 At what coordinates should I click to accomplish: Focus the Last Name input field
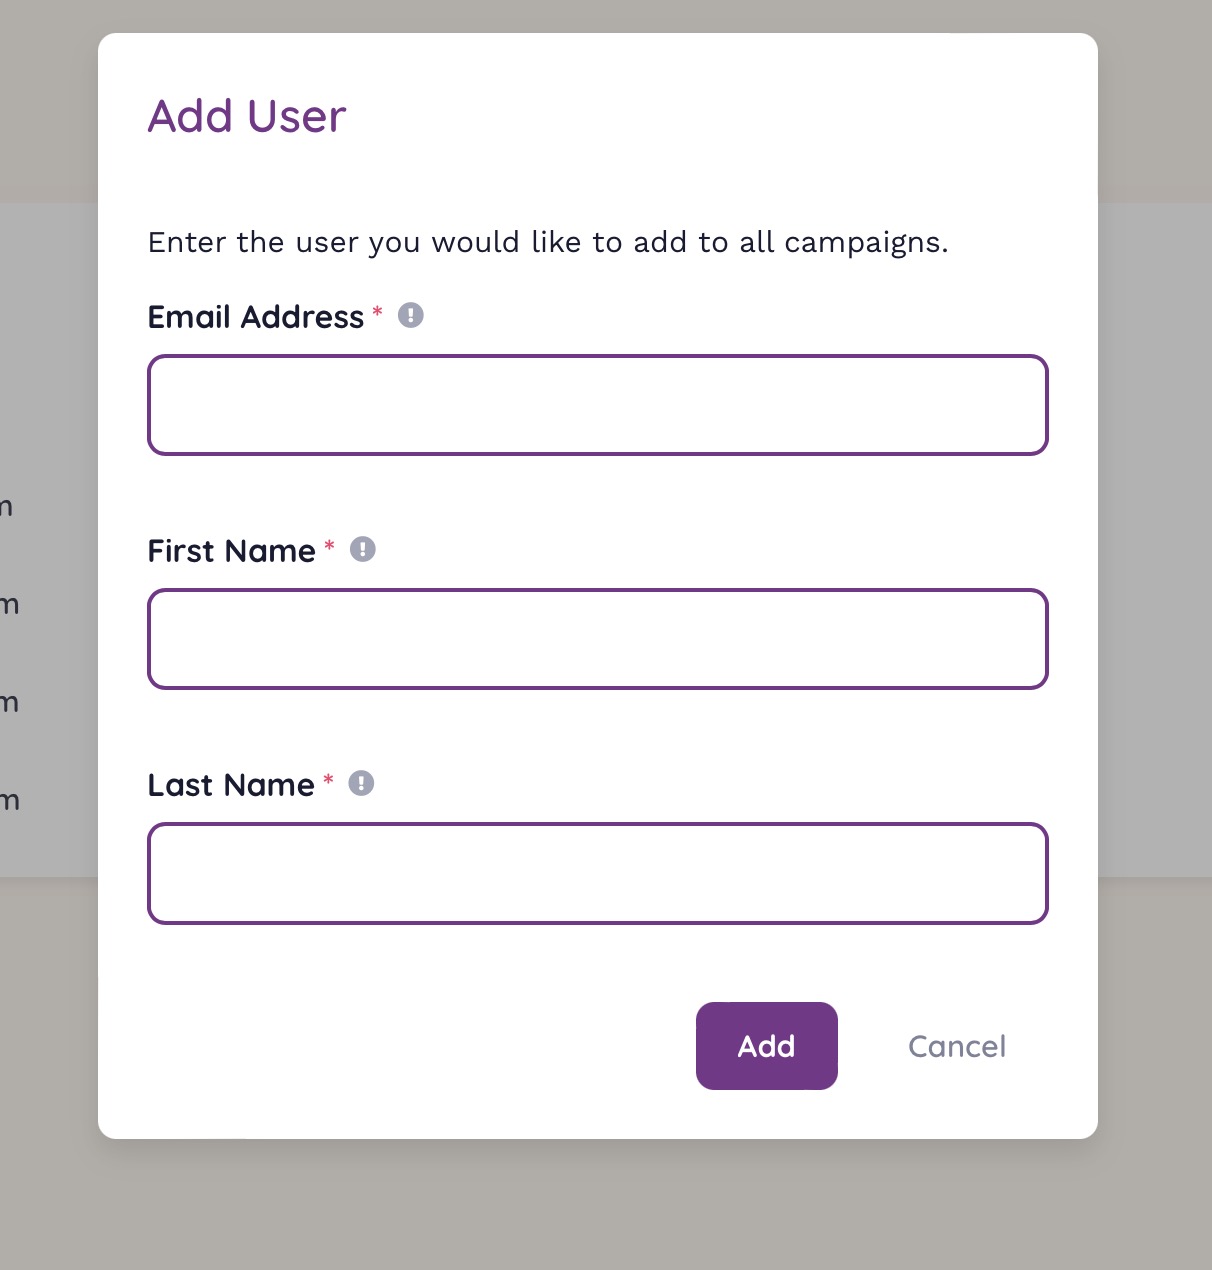coord(598,873)
